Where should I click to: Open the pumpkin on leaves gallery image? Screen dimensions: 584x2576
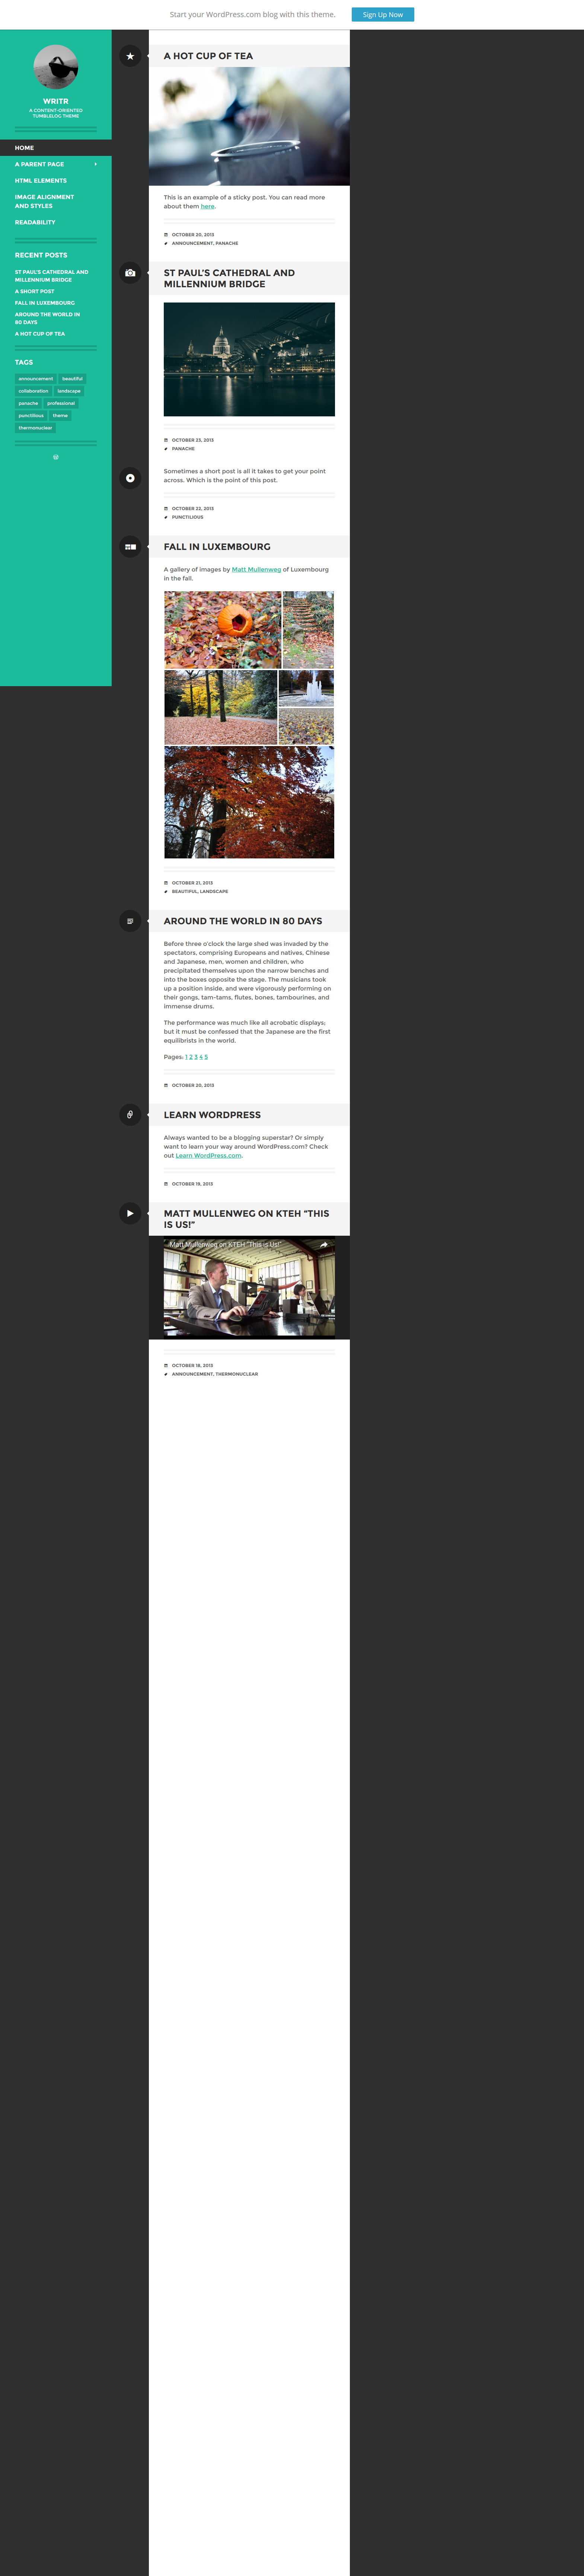[223, 630]
